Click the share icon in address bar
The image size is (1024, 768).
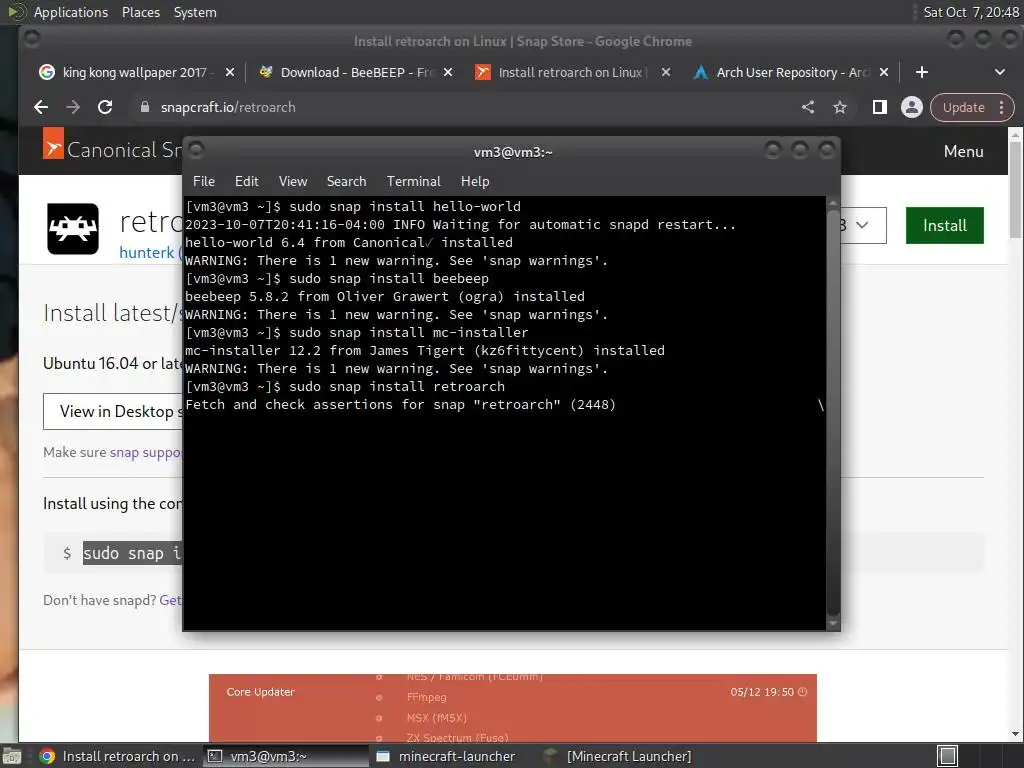click(808, 107)
